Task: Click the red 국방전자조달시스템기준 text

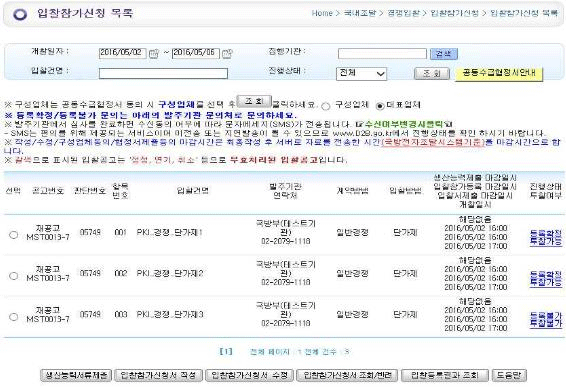Action: pos(432,142)
